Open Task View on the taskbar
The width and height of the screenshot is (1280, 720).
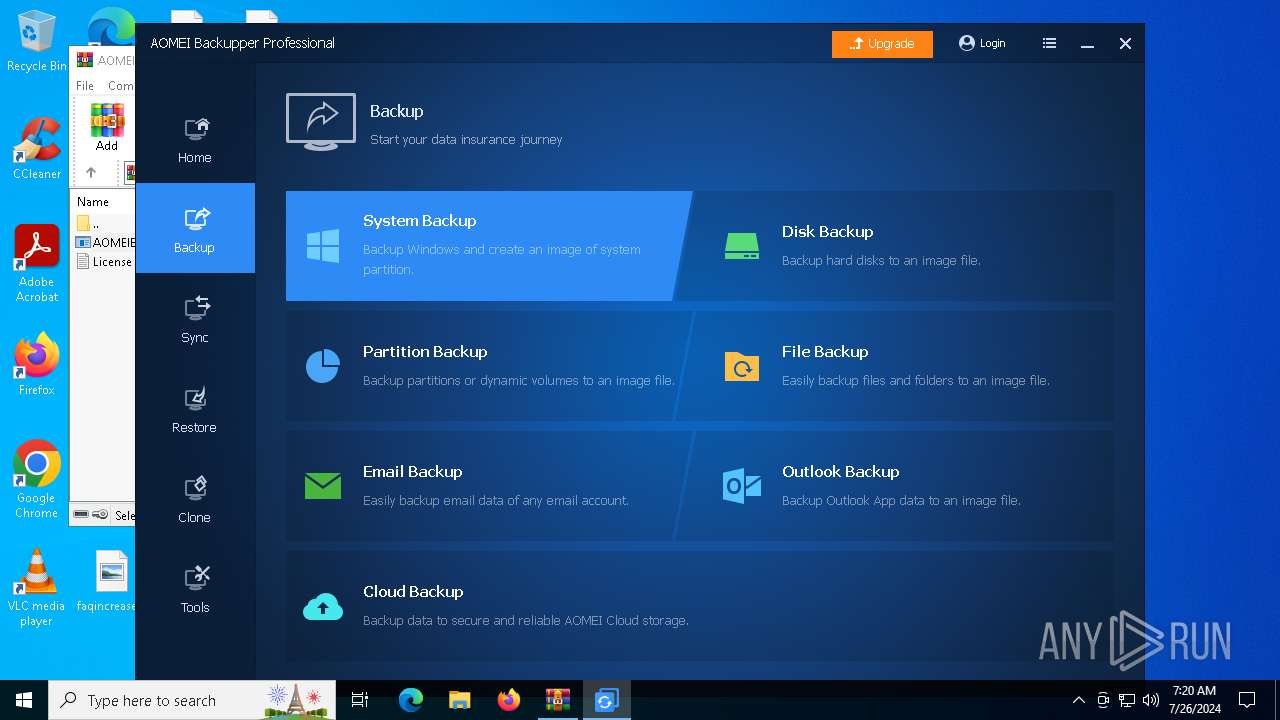click(x=360, y=700)
